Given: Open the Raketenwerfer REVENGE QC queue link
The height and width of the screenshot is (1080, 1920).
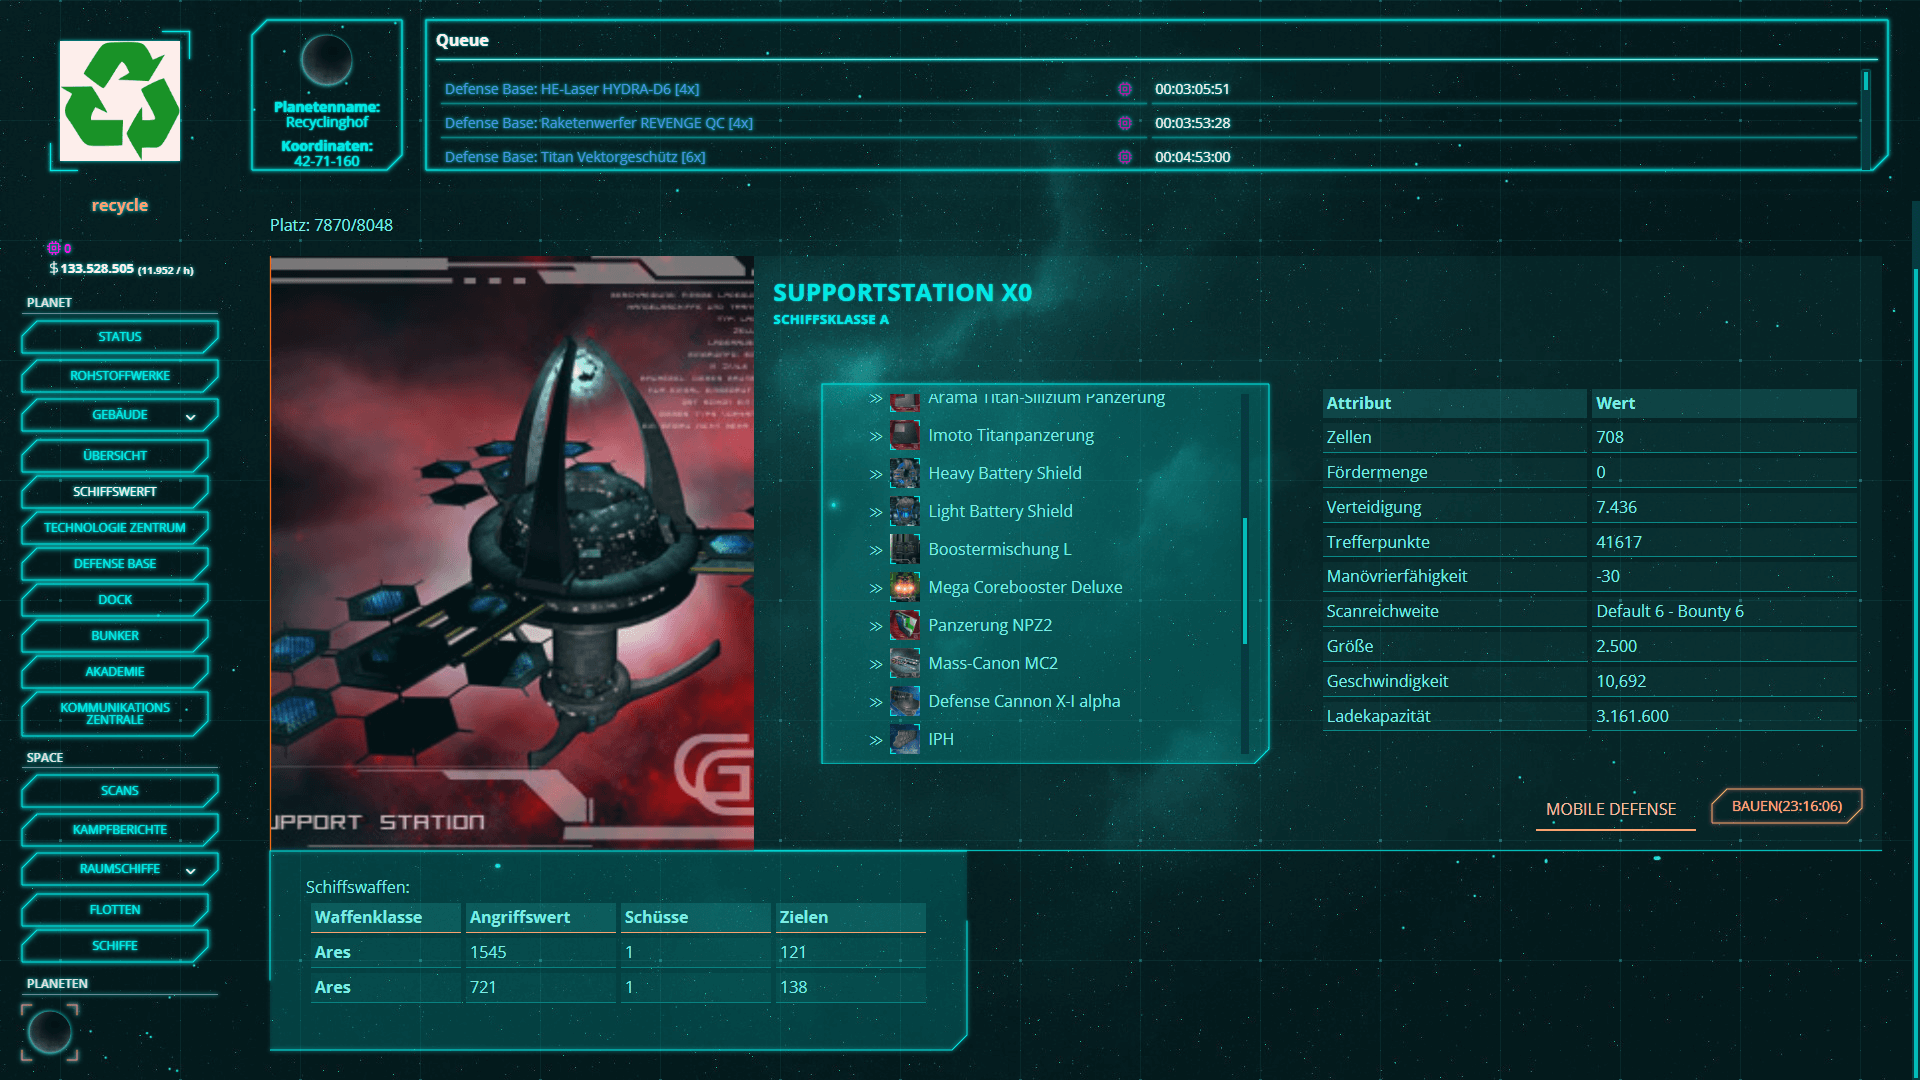Looking at the screenshot, I should point(598,123).
